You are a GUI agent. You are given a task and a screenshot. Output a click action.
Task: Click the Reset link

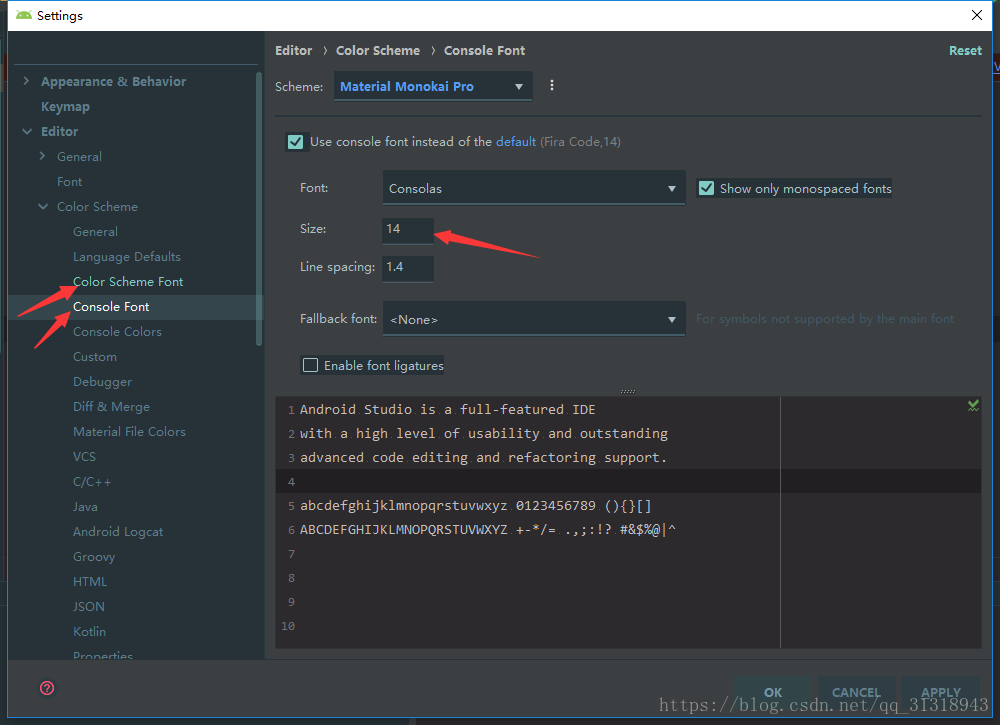[965, 51]
